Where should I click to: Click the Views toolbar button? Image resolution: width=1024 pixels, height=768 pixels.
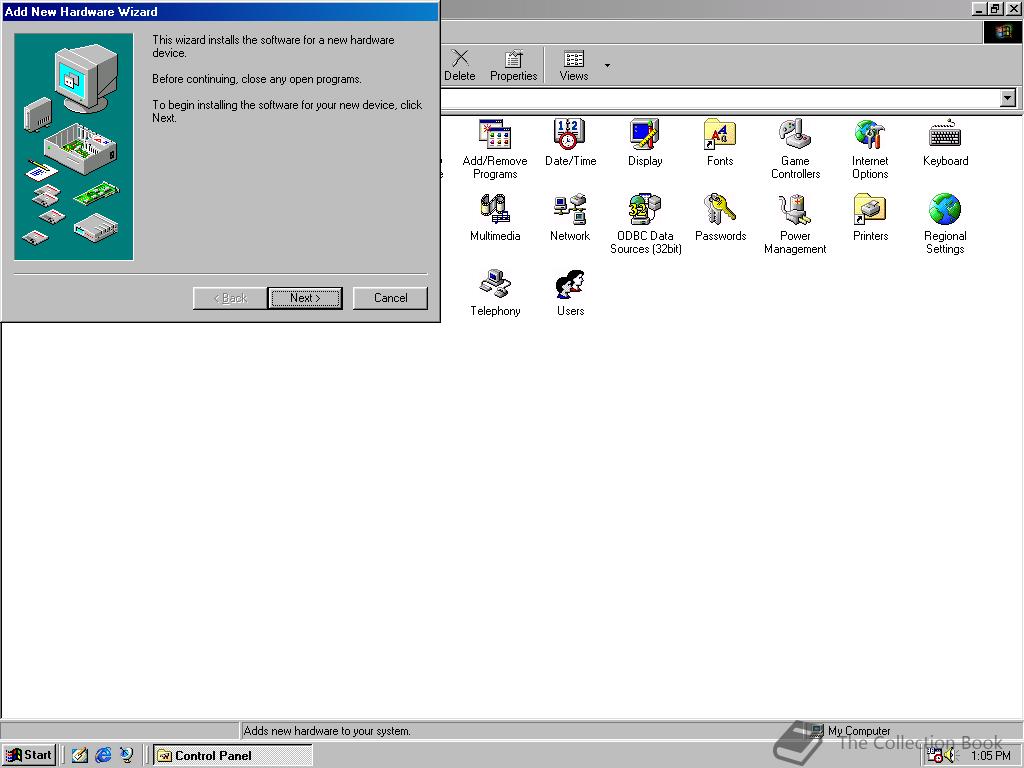click(573, 65)
